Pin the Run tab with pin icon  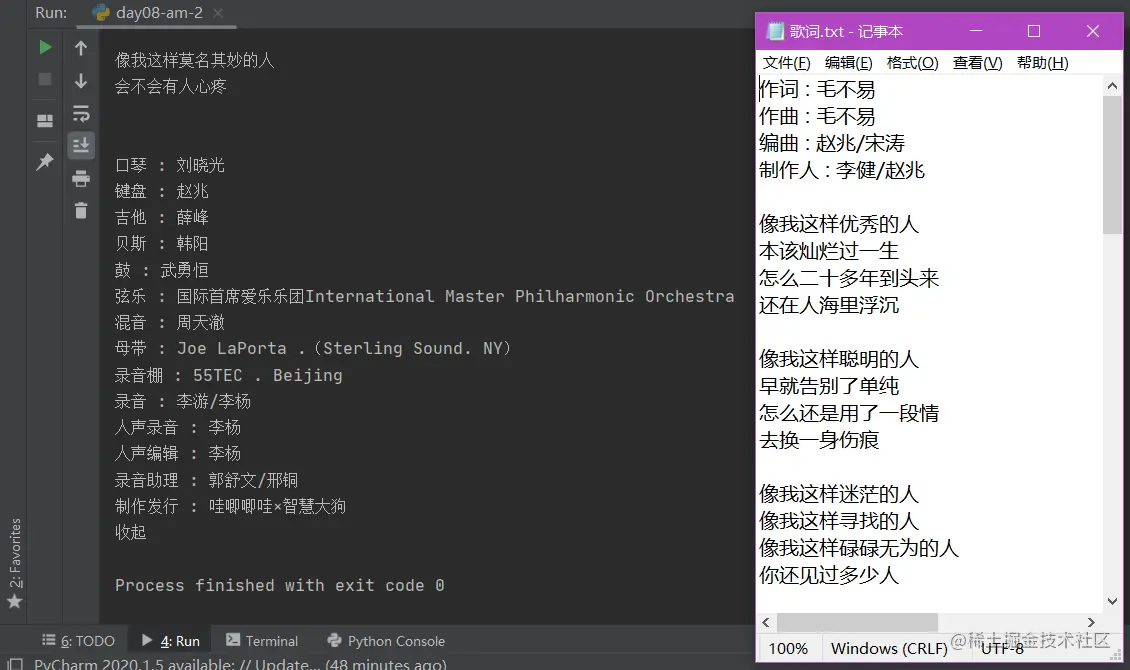pyautogui.click(x=45, y=161)
